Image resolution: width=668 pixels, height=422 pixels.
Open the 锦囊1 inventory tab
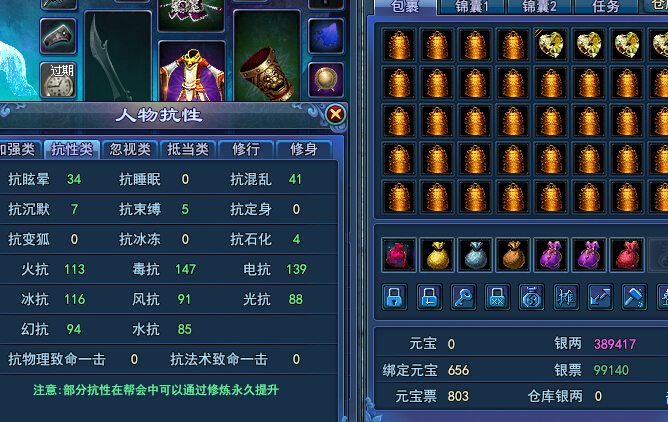tap(472, 7)
